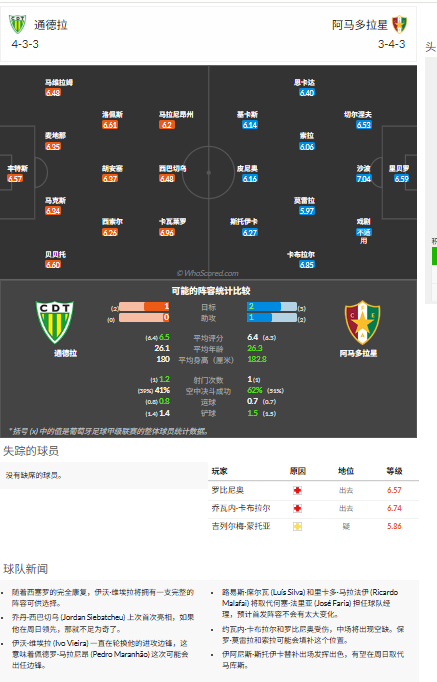
Task: Click large CDT Tondela logo in stats
Action: point(55,322)
